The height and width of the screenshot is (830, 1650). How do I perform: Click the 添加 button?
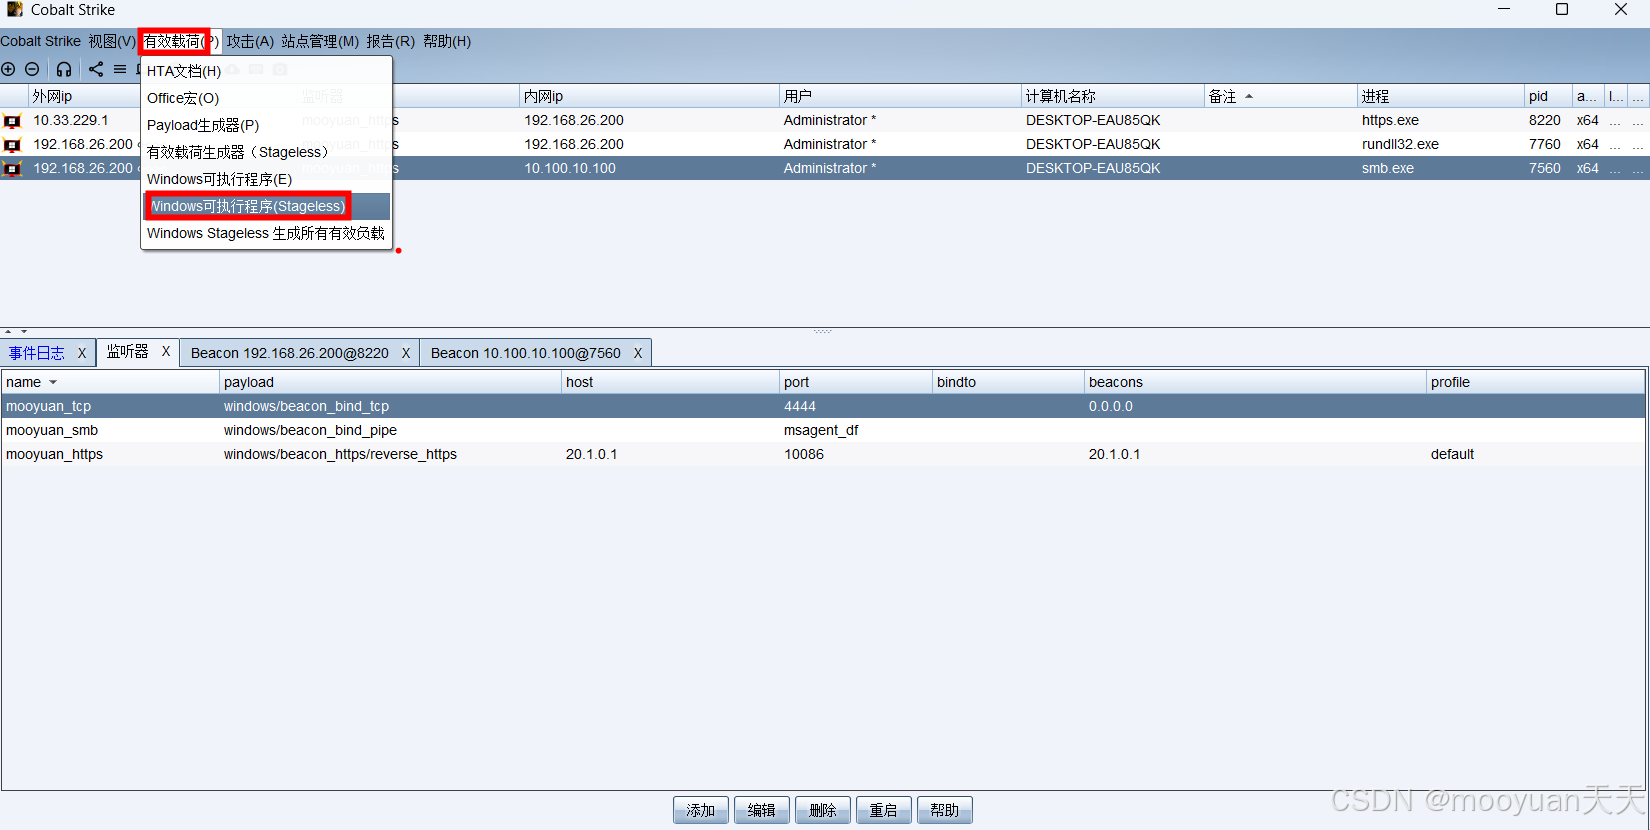[701, 810]
